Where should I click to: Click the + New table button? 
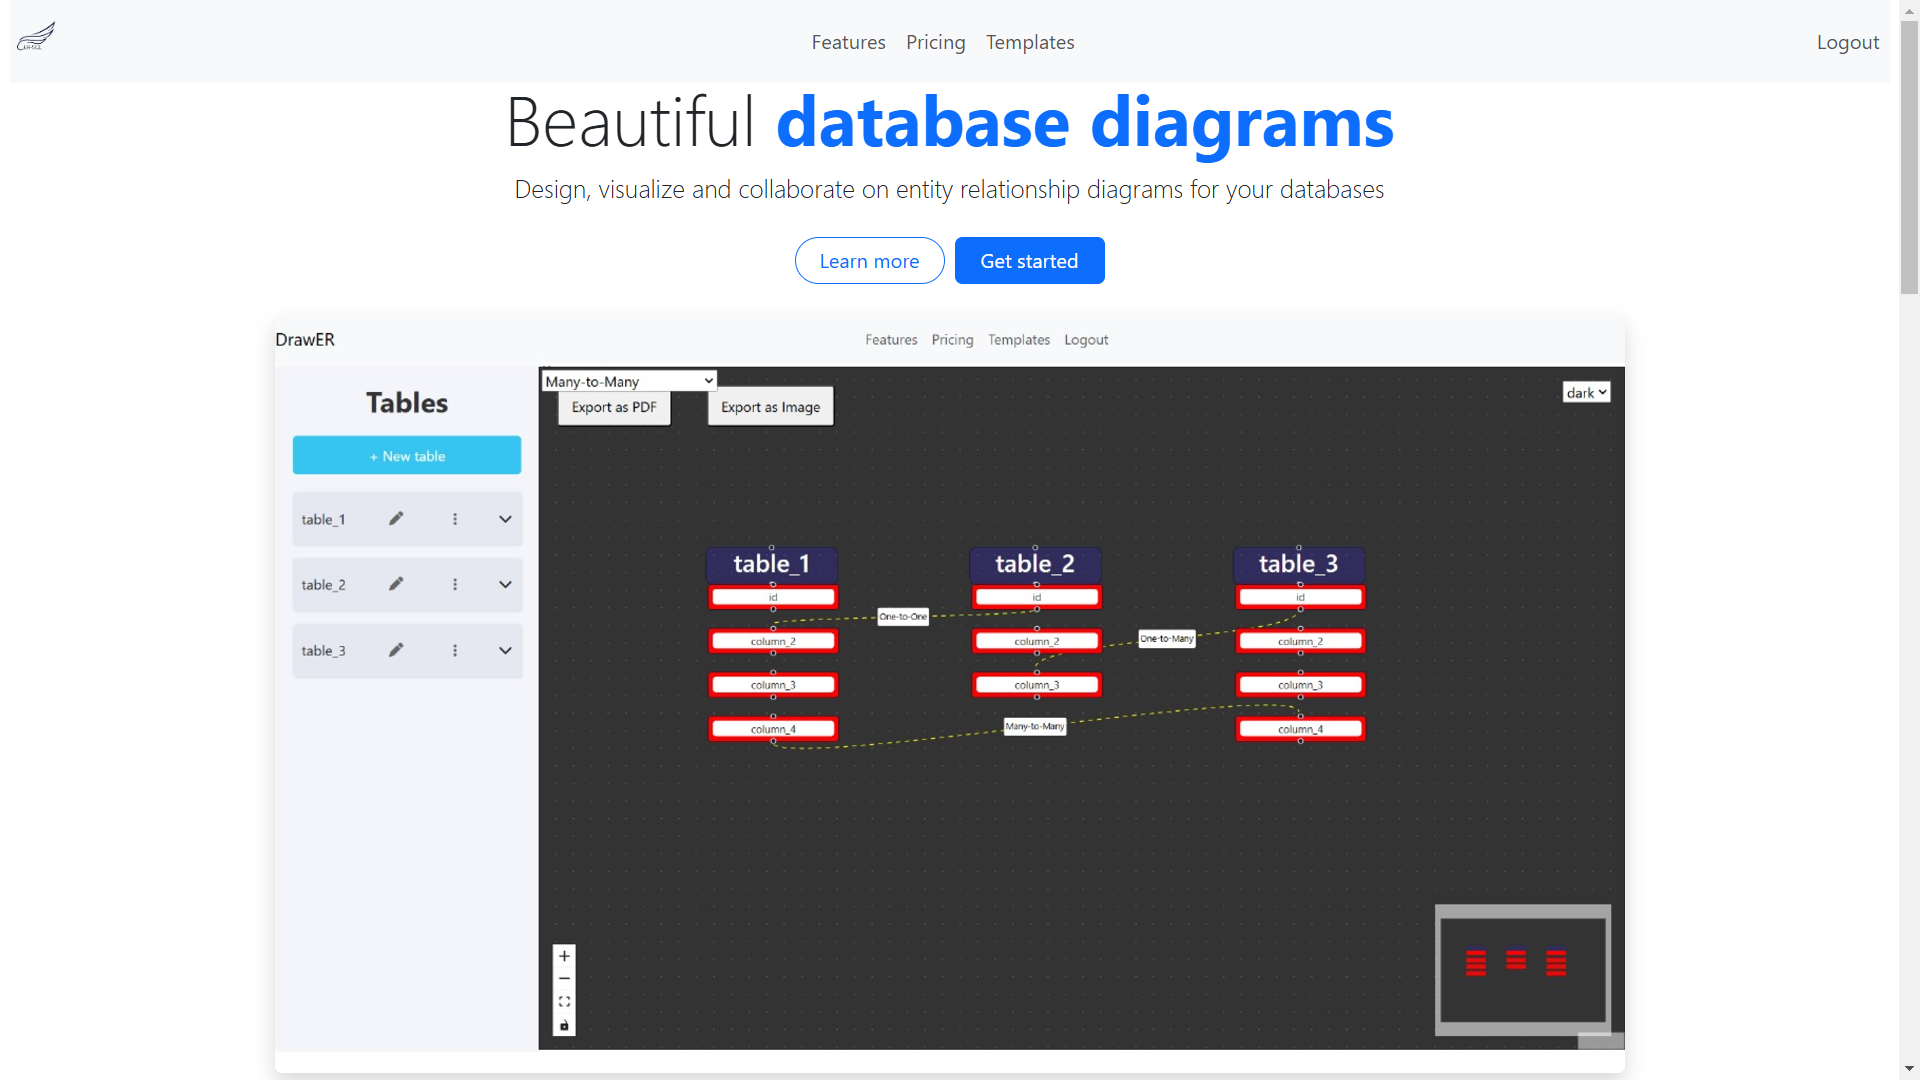point(406,455)
